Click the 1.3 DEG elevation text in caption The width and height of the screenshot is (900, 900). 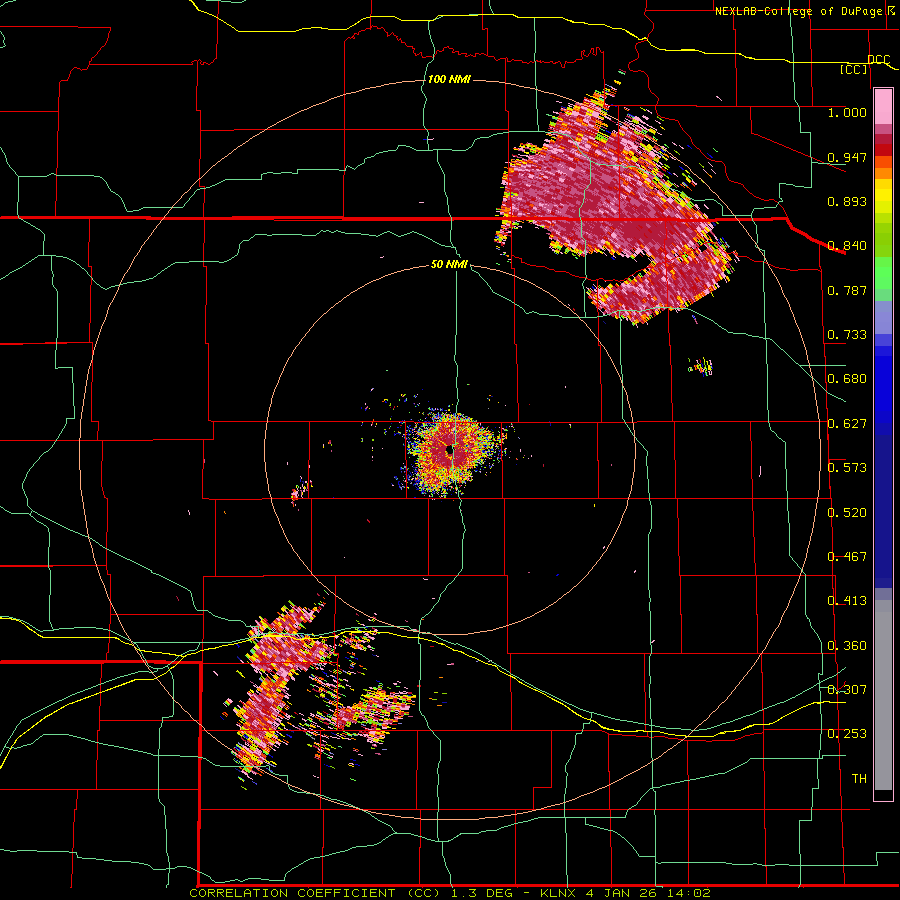point(482,893)
